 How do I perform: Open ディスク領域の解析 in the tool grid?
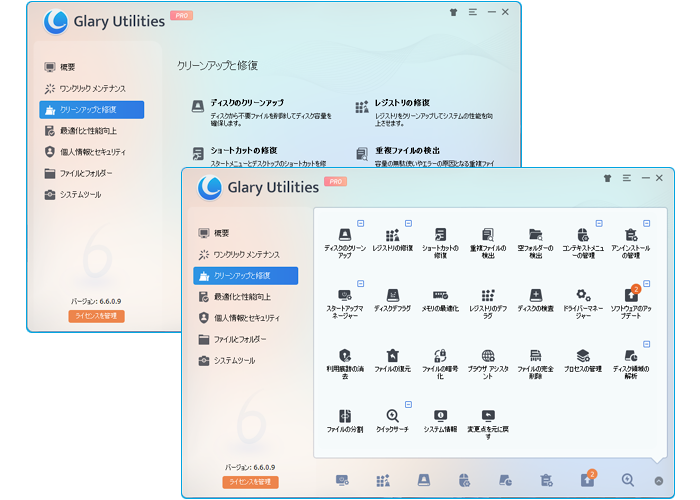pyautogui.click(x=631, y=363)
